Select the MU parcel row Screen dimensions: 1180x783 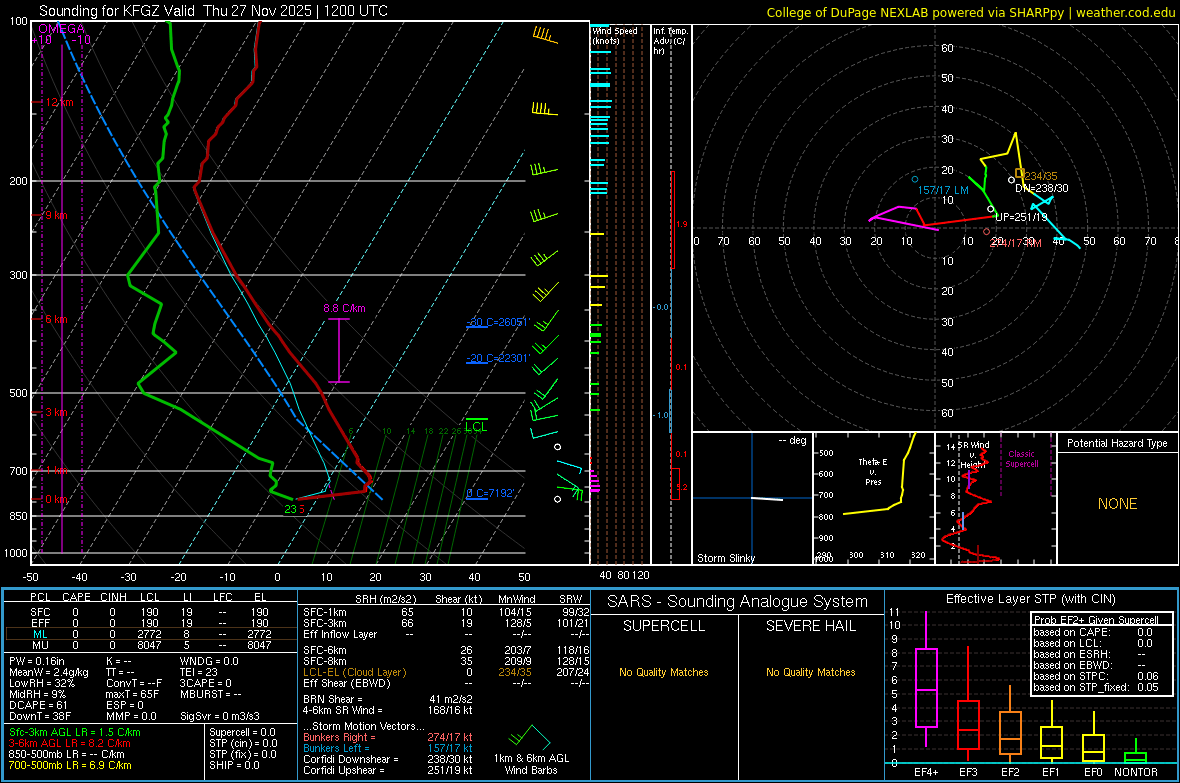[x=151, y=645]
